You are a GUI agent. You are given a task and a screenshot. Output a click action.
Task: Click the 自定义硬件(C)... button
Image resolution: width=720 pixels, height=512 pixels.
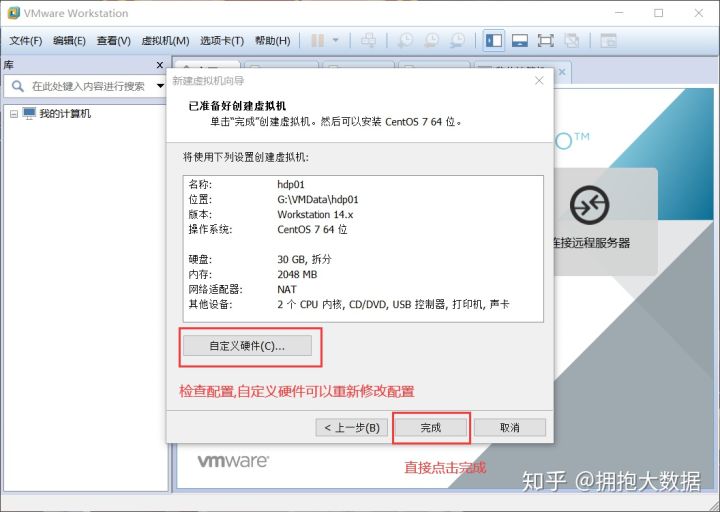click(x=247, y=346)
